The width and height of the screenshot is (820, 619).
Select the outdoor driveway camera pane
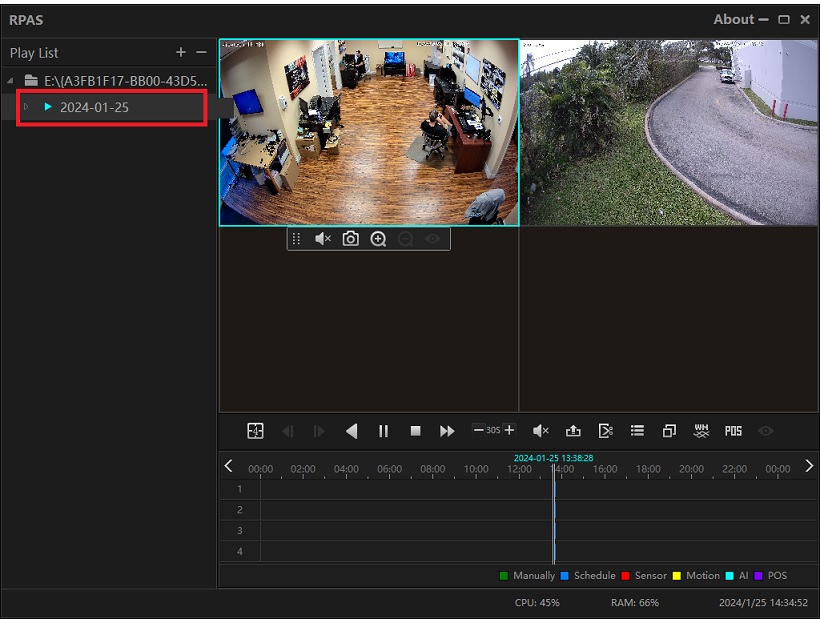(x=669, y=132)
